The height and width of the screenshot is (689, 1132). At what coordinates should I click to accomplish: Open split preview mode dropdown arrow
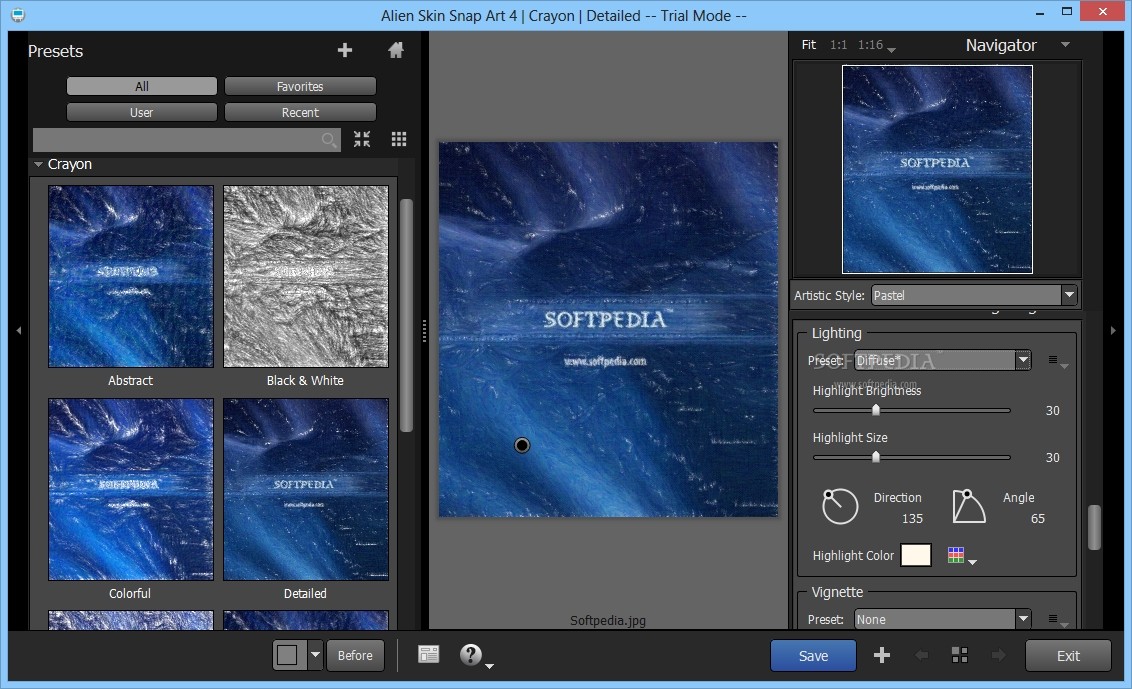click(x=315, y=655)
